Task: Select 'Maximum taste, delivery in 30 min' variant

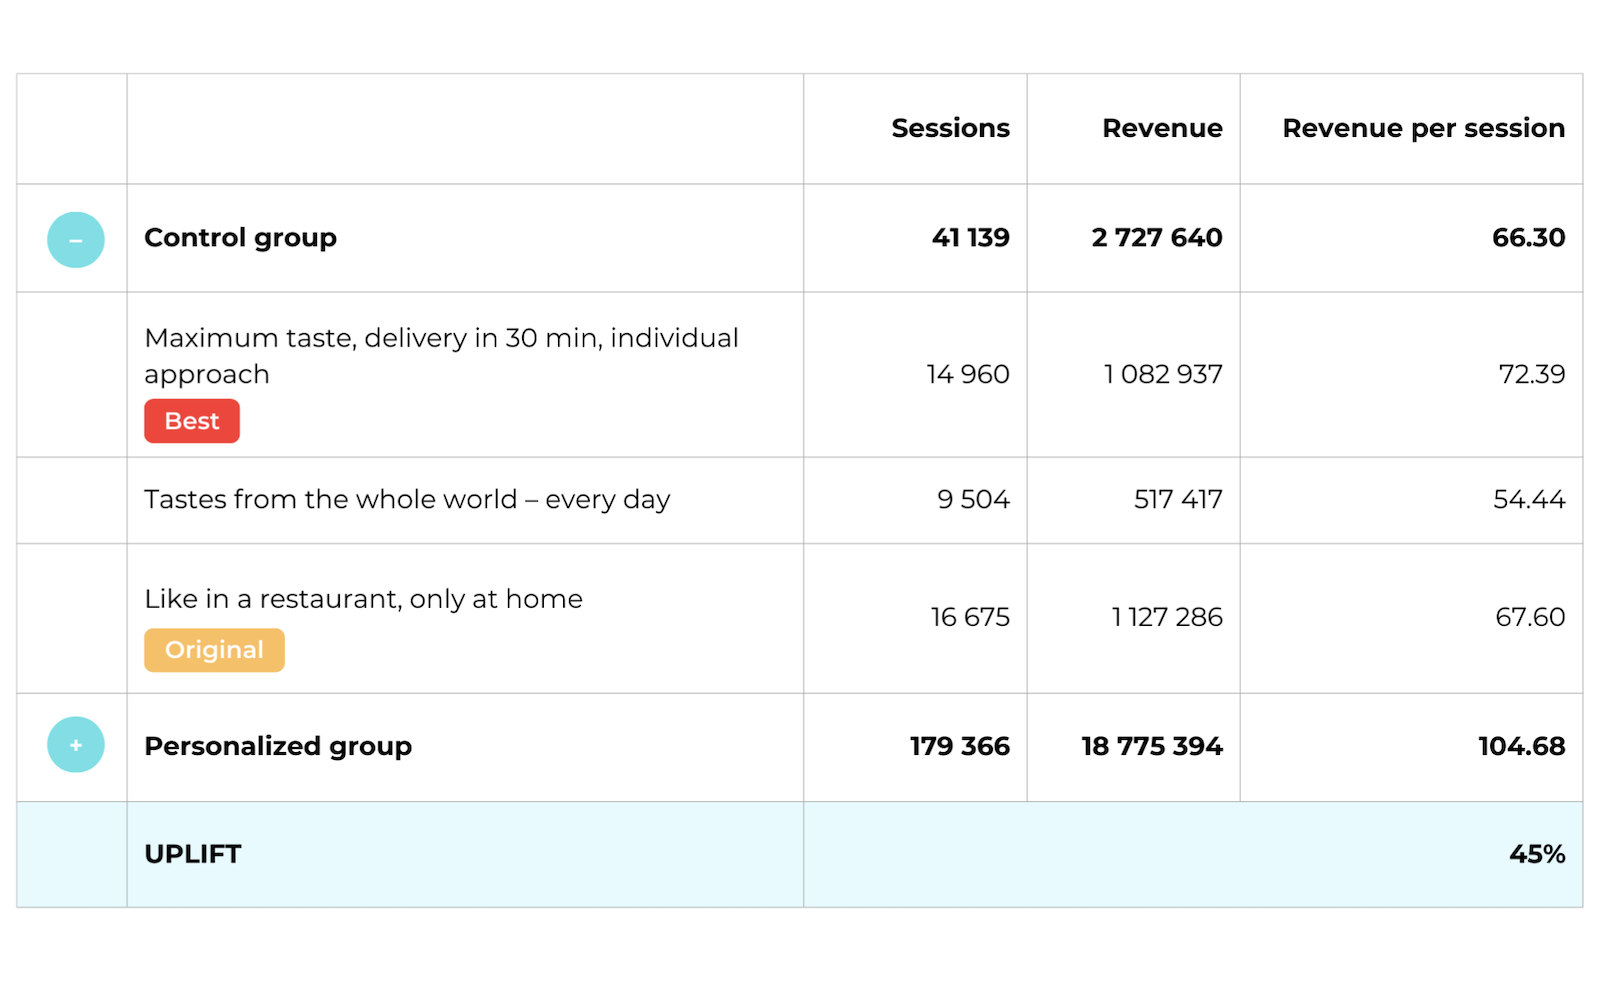Action: click(441, 355)
